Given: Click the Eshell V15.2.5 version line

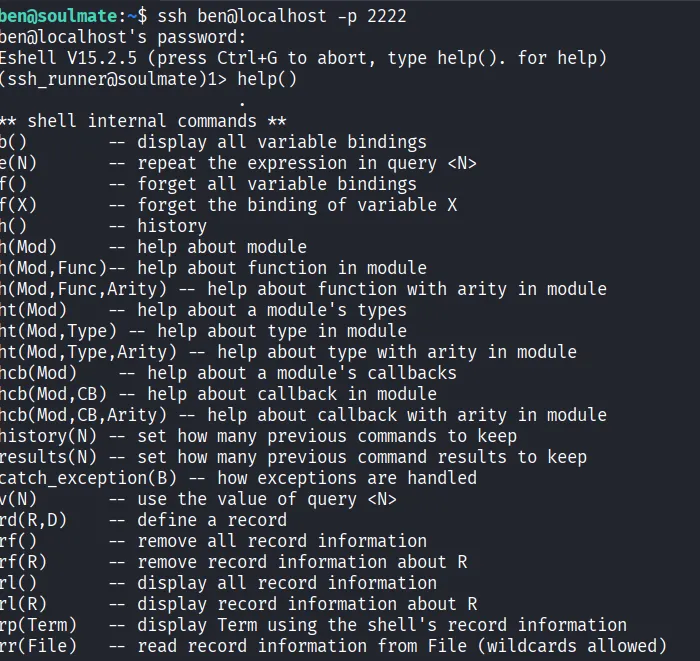Looking at the screenshot, I should click(303, 58).
